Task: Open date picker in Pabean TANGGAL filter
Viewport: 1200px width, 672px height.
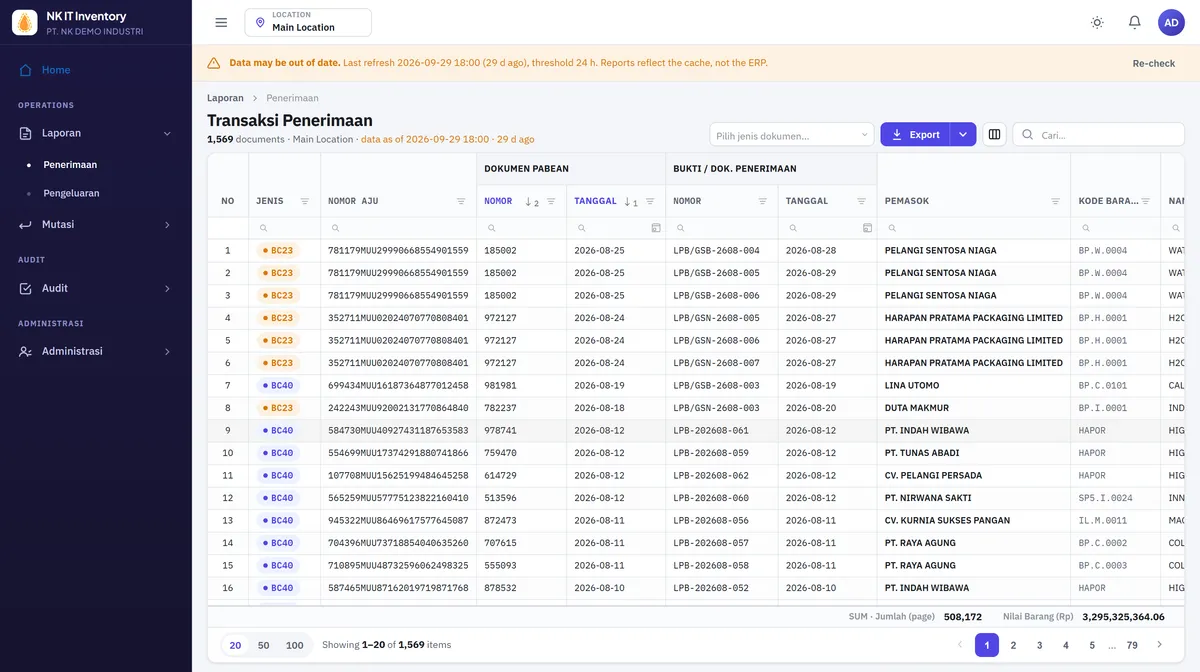Action: [656, 228]
